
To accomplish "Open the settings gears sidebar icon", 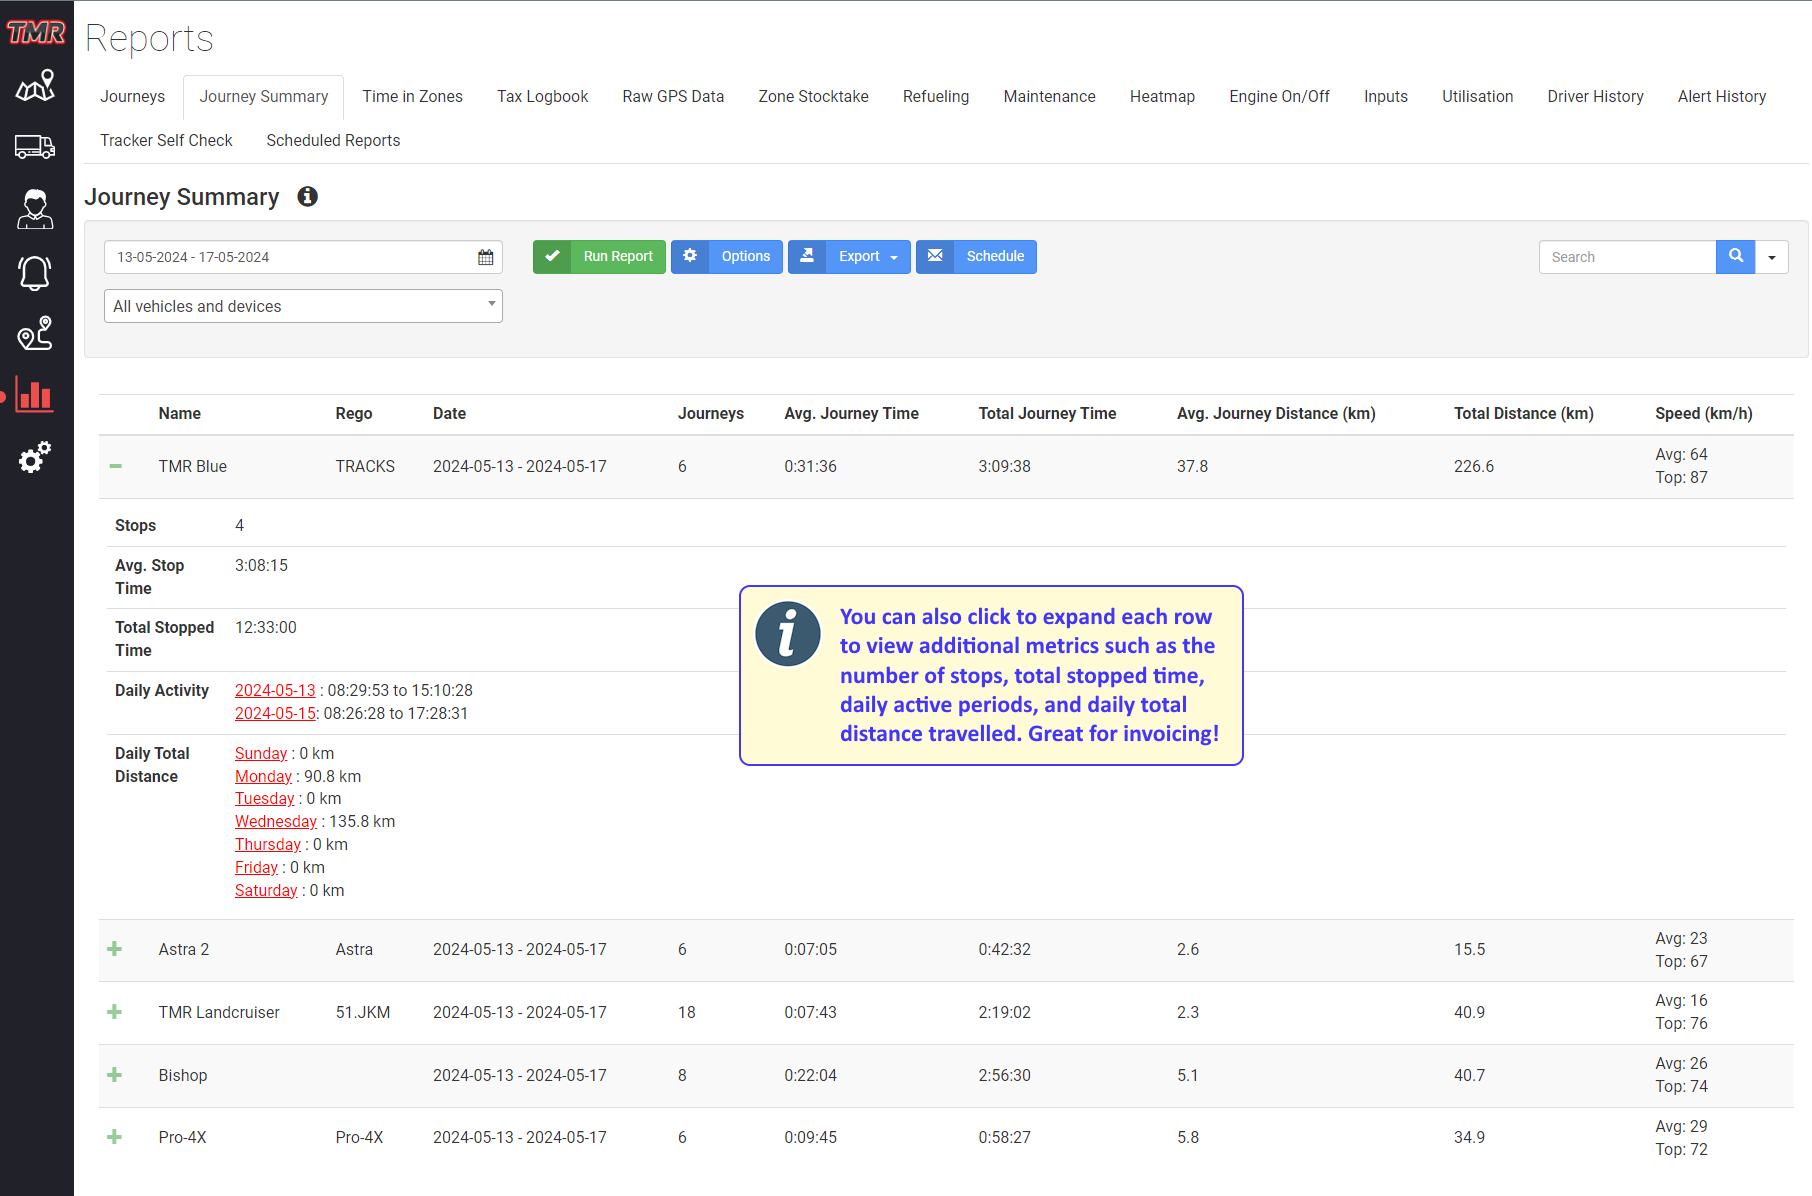I will tap(35, 457).
